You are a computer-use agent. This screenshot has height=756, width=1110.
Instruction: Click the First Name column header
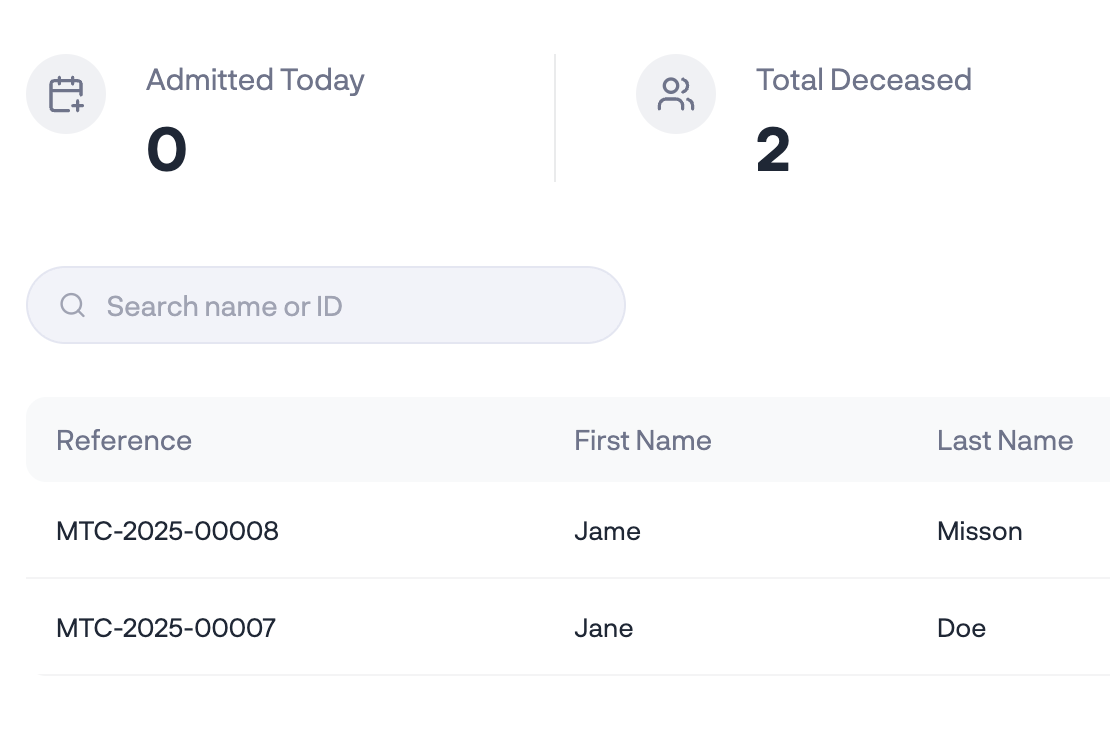[x=642, y=440]
